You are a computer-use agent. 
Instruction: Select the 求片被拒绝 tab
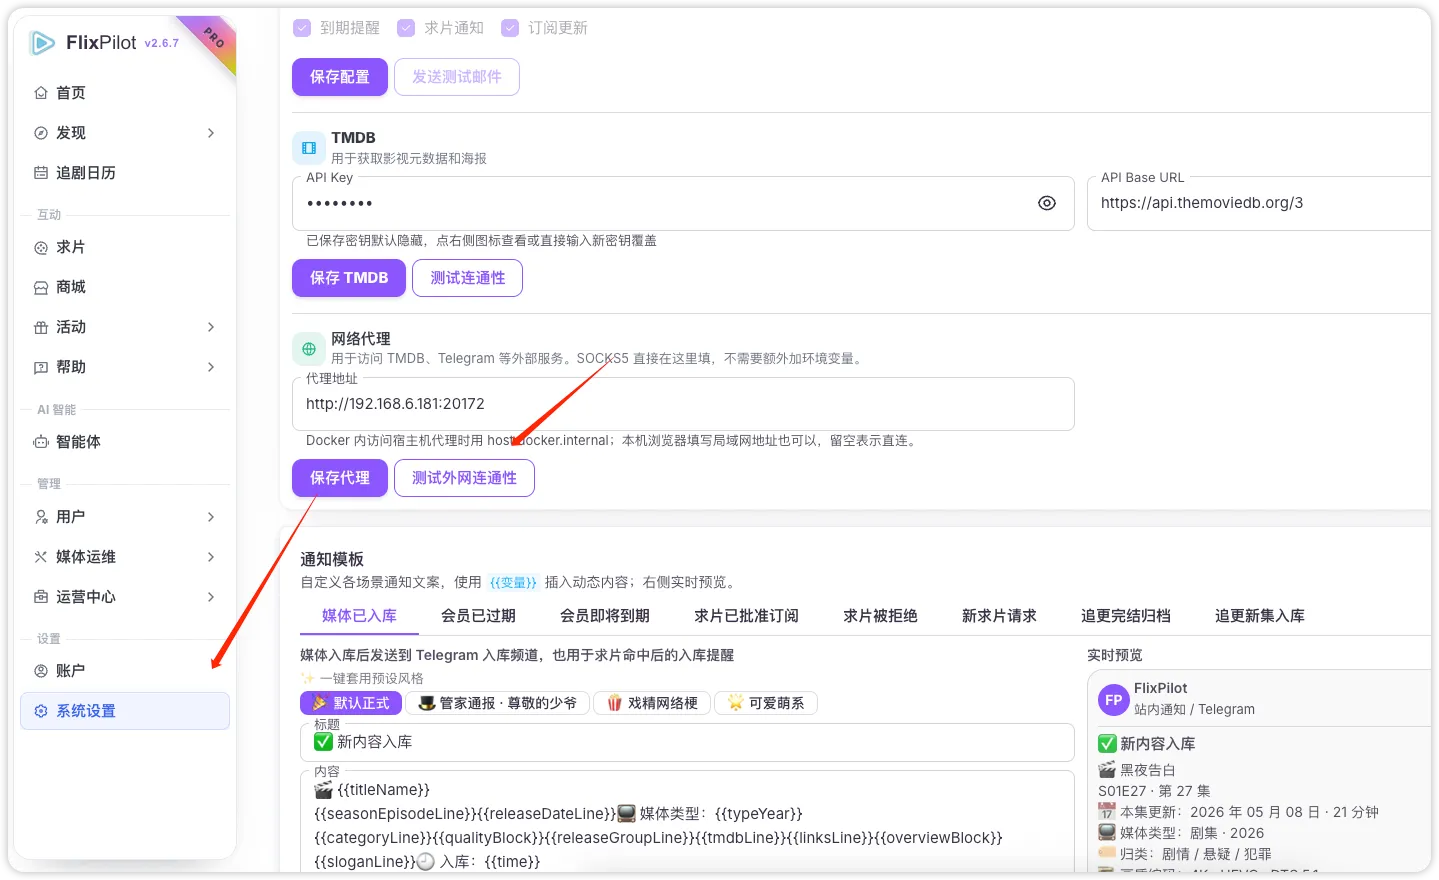point(880,616)
